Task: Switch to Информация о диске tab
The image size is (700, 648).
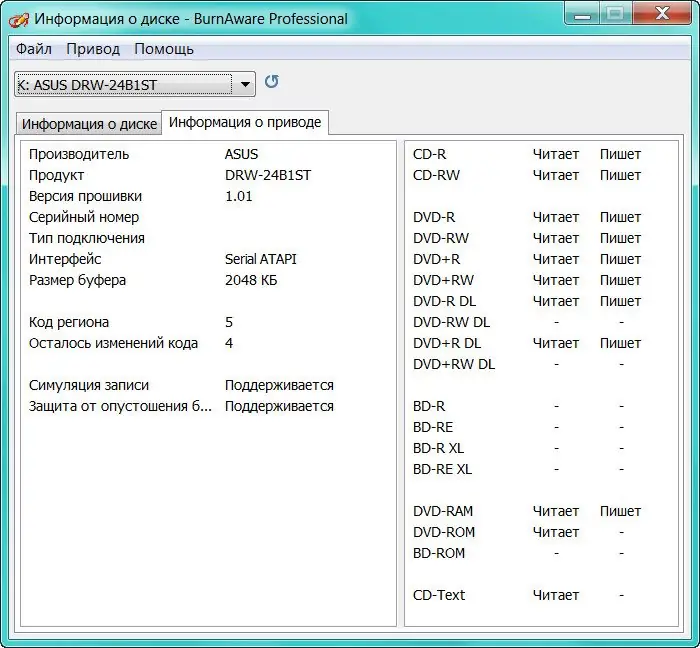Action: (x=89, y=124)
